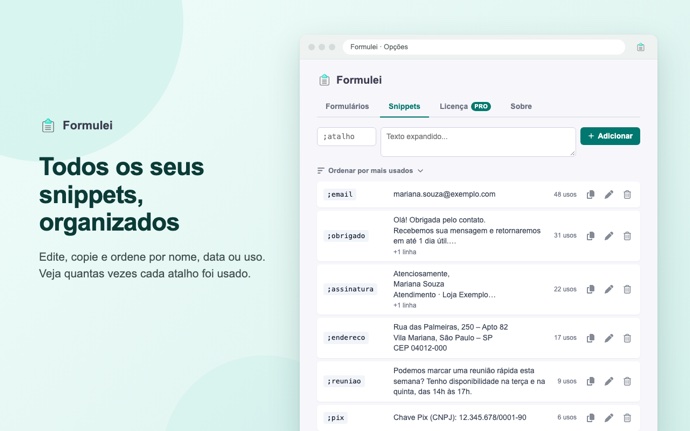Click the Formulei logo icon on the left banner
The width and height of the screenshot is (690, 431).
[x=48, y=125]
